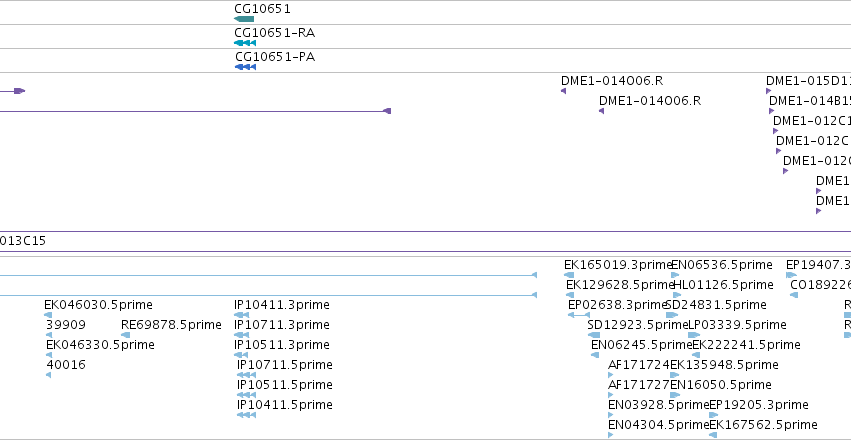
Task: Select the EK135948.5prime label
Action: coord(724,365)
